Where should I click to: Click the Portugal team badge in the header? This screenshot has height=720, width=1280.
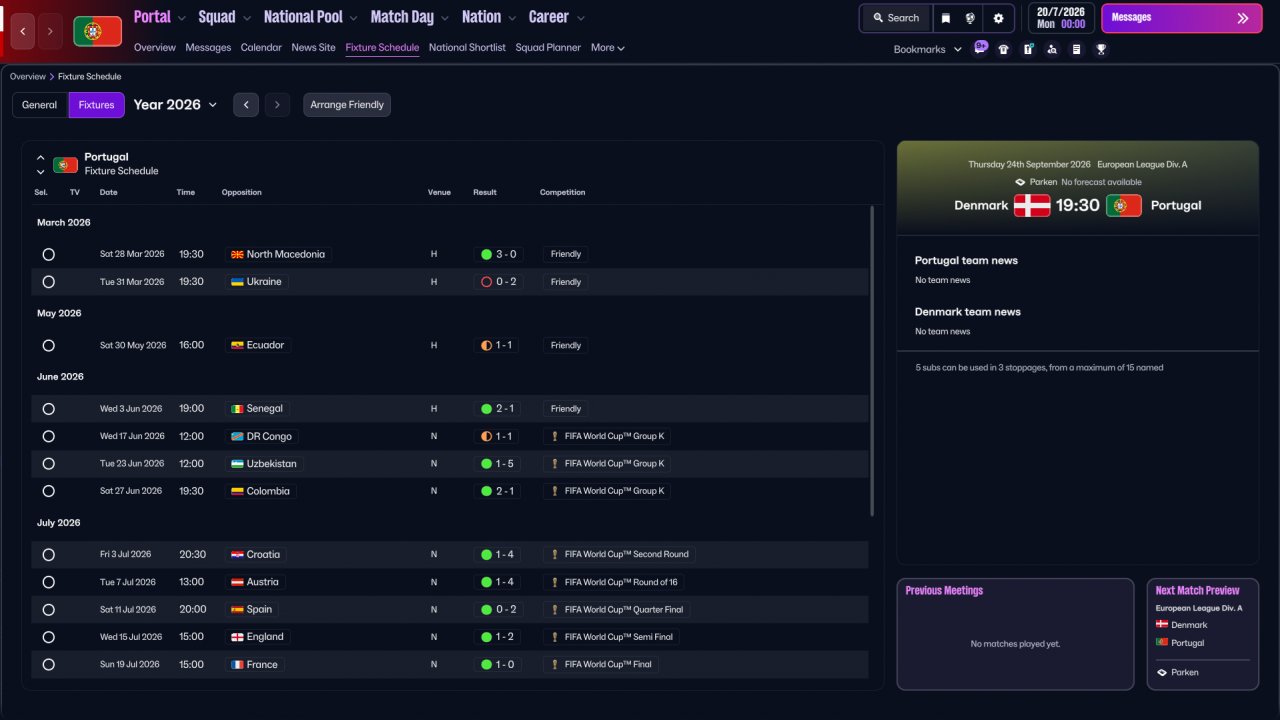tap(97, 31)
